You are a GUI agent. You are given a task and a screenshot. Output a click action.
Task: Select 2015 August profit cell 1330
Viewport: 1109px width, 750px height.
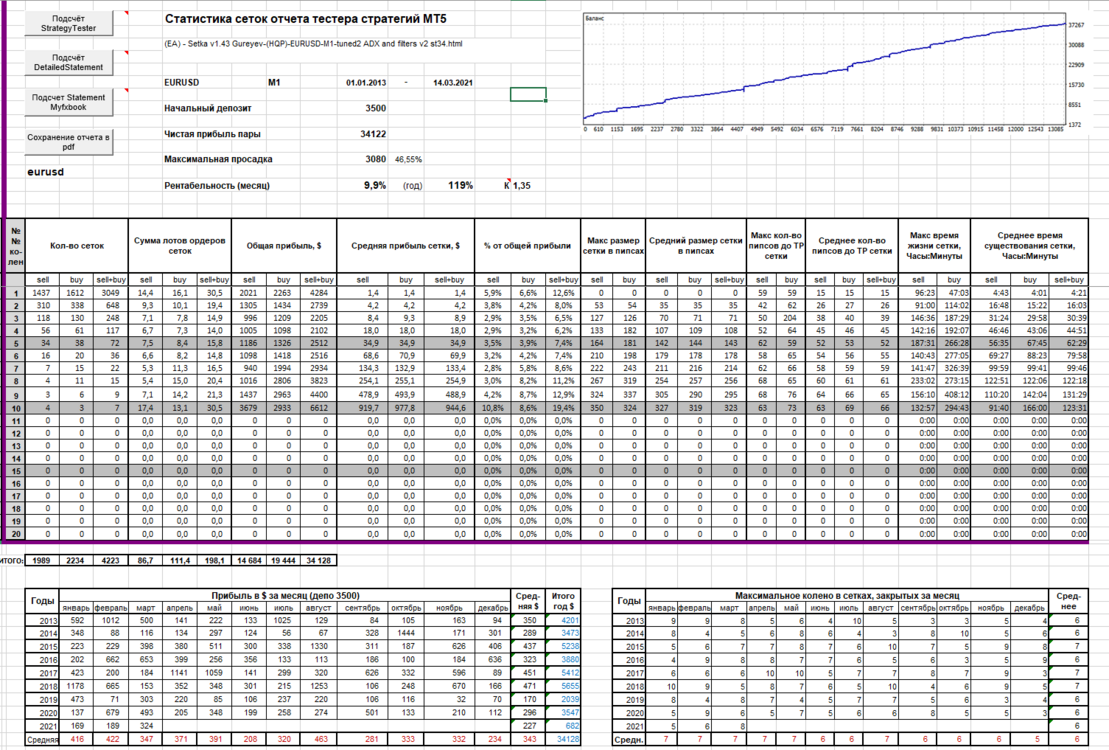pyautogui.click(x=318, y=647)
